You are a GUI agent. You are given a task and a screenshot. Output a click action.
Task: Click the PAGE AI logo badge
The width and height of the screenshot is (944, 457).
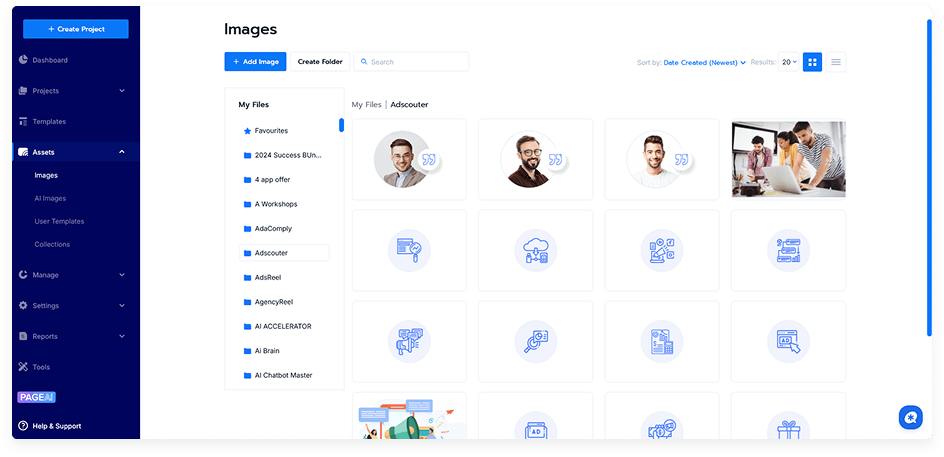coord(36,397)
